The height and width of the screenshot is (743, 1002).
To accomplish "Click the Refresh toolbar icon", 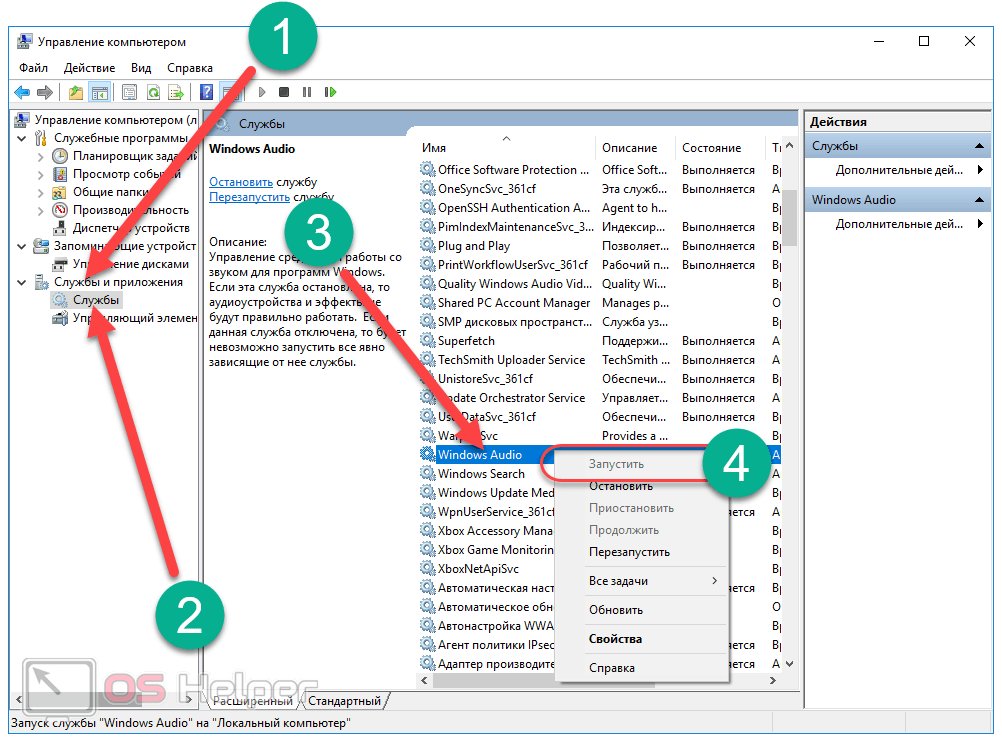I will (x=153, y=92).
